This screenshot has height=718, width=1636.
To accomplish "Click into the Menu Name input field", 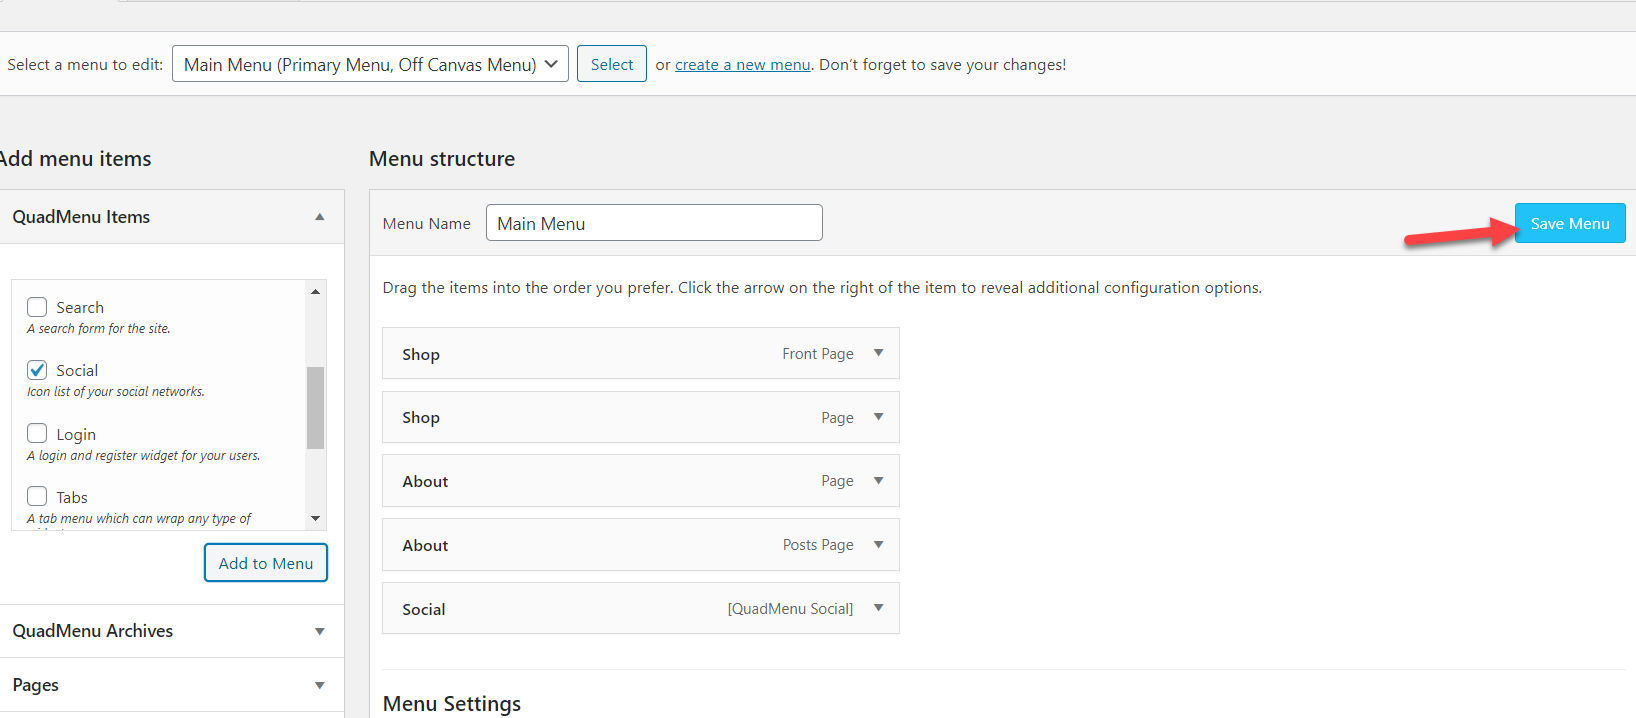I will 654,223.
